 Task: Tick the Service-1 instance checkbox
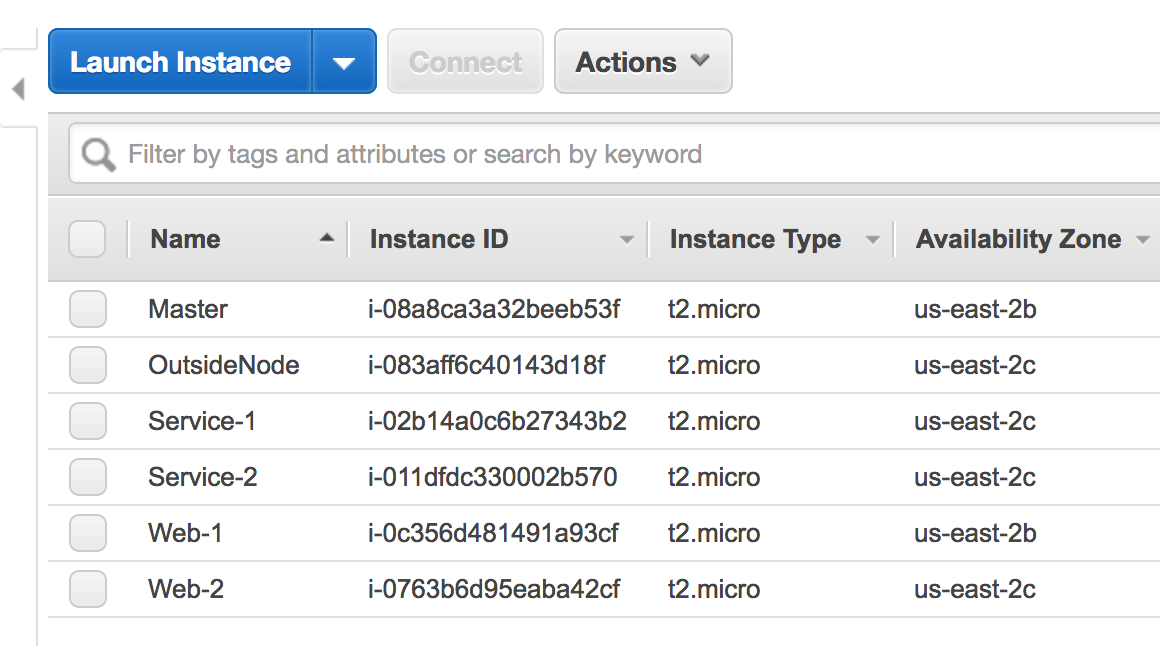[88, 422]
